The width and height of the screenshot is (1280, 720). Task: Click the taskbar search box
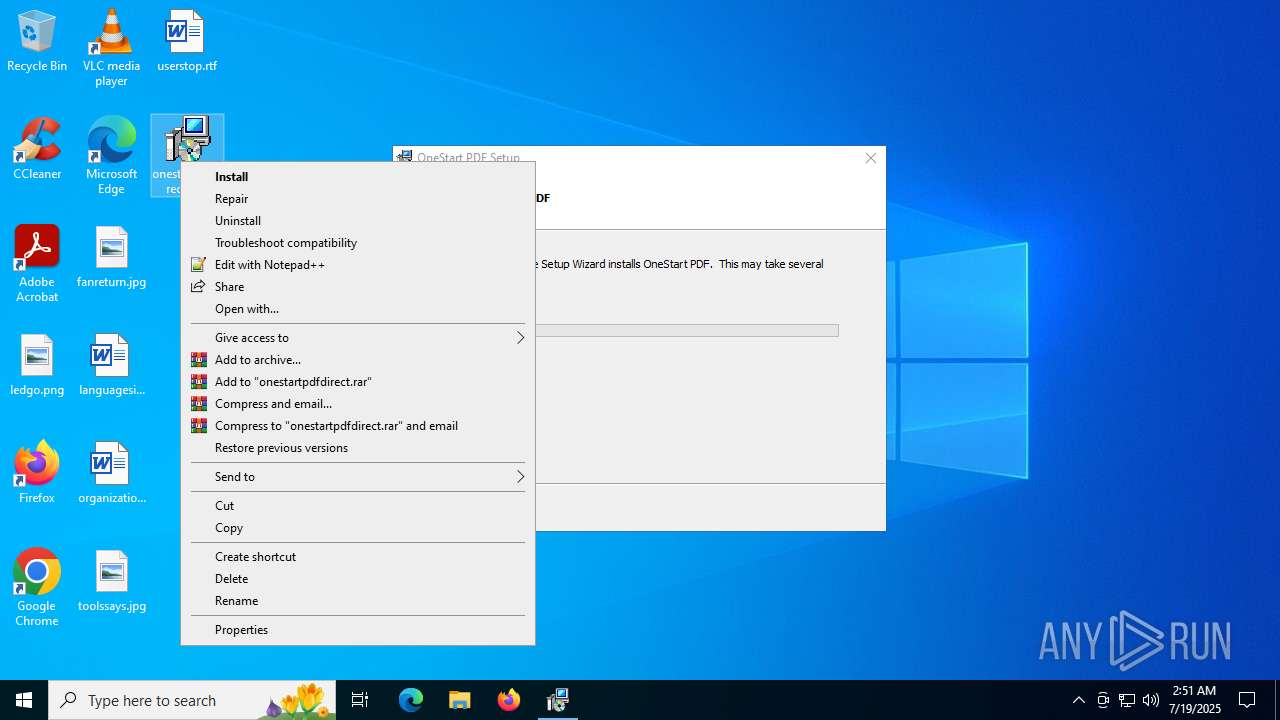click(192, 700)
